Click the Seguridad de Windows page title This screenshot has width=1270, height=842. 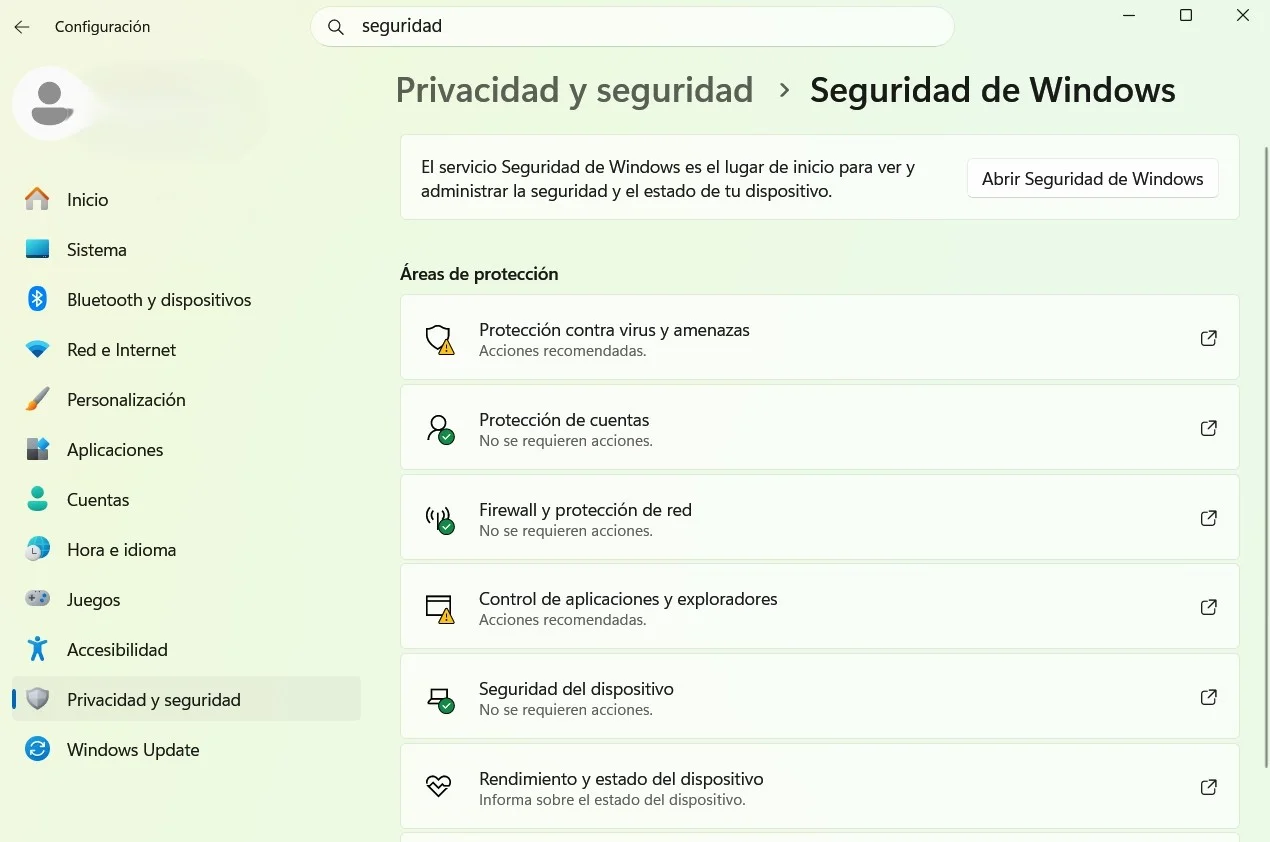click(x=993, y=90)
